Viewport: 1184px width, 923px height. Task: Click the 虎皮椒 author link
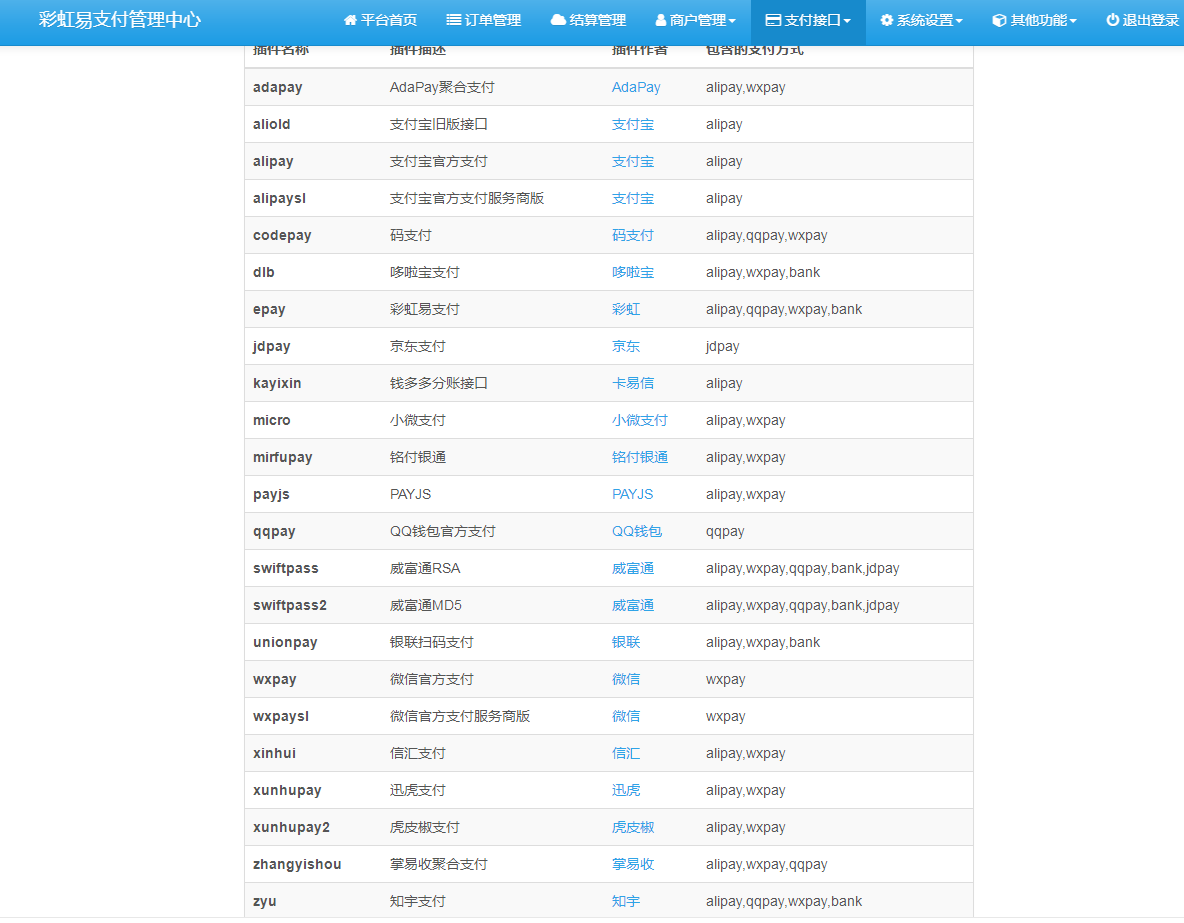(633, 827)
